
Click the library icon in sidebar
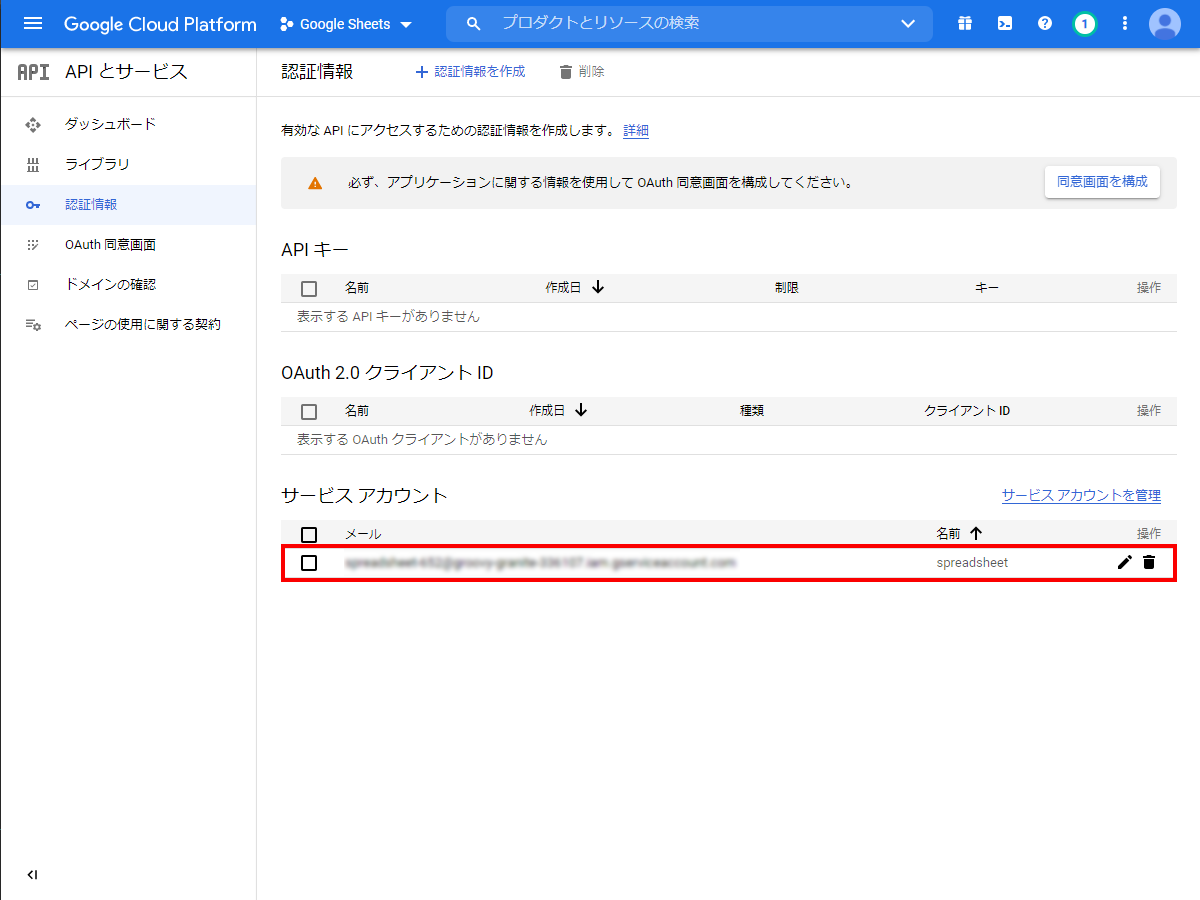33,165
